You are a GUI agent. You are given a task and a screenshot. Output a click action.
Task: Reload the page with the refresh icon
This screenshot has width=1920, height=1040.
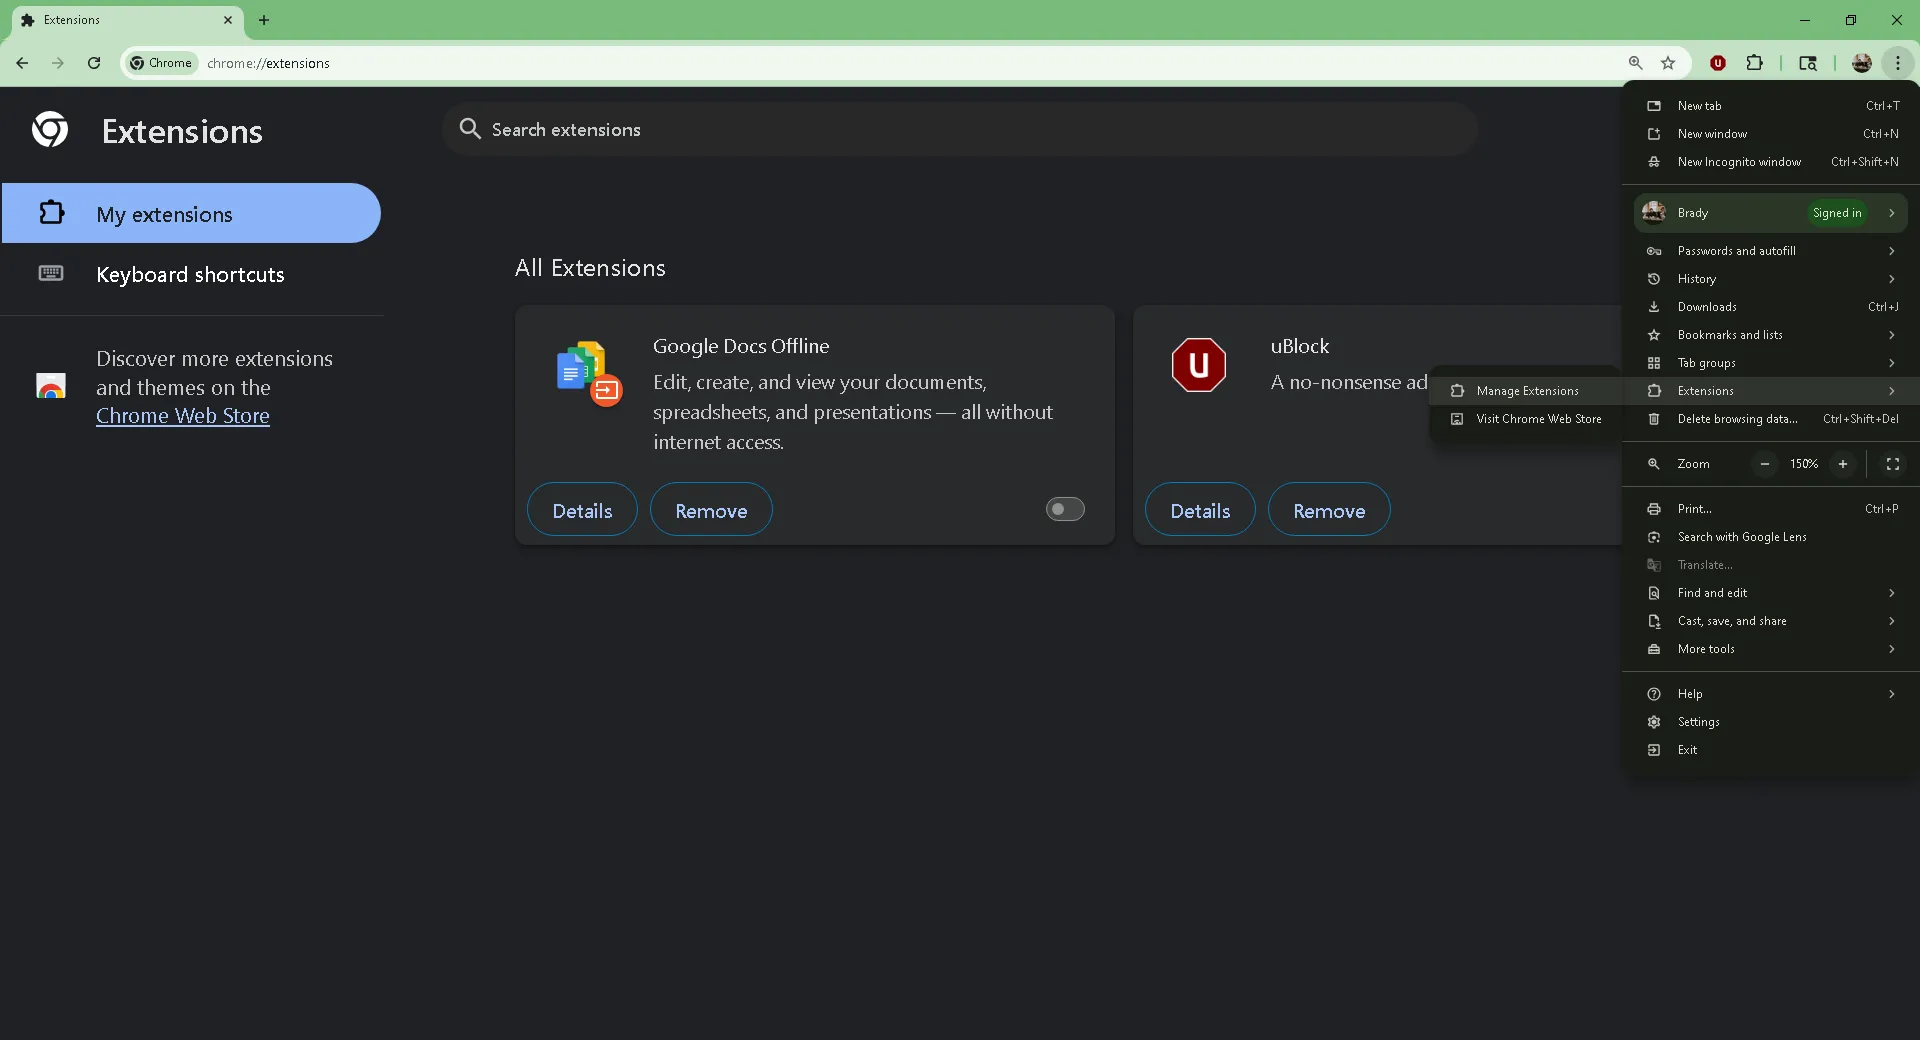pos(94,63)
